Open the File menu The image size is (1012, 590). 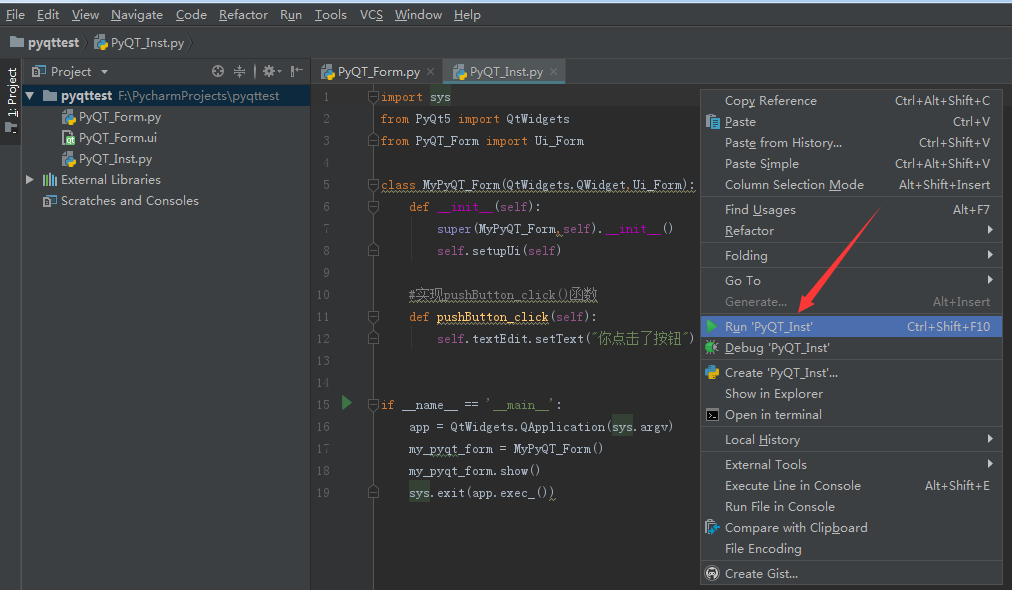pos(15,14)
